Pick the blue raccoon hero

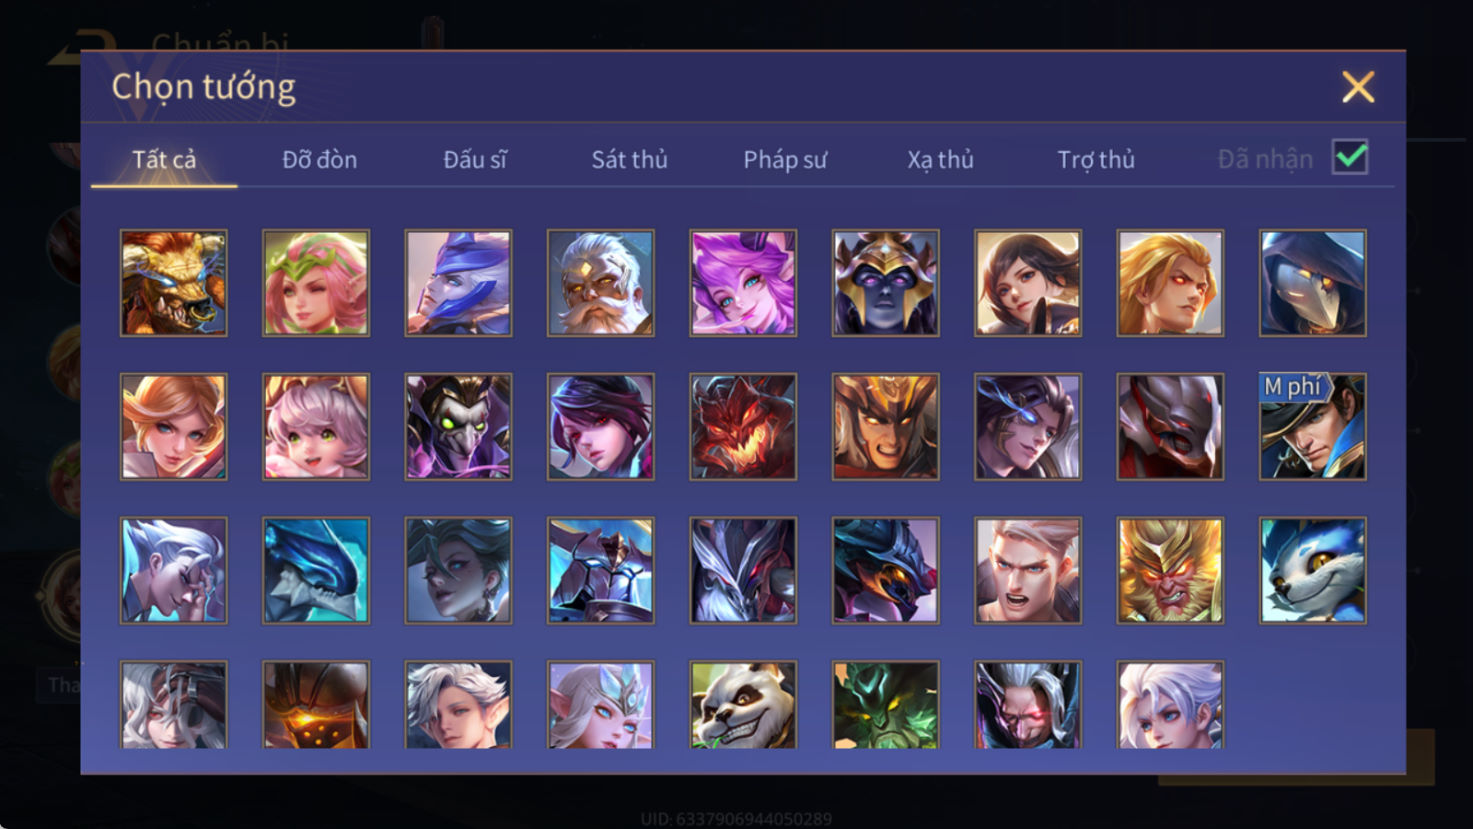[x=1313, y=570]
